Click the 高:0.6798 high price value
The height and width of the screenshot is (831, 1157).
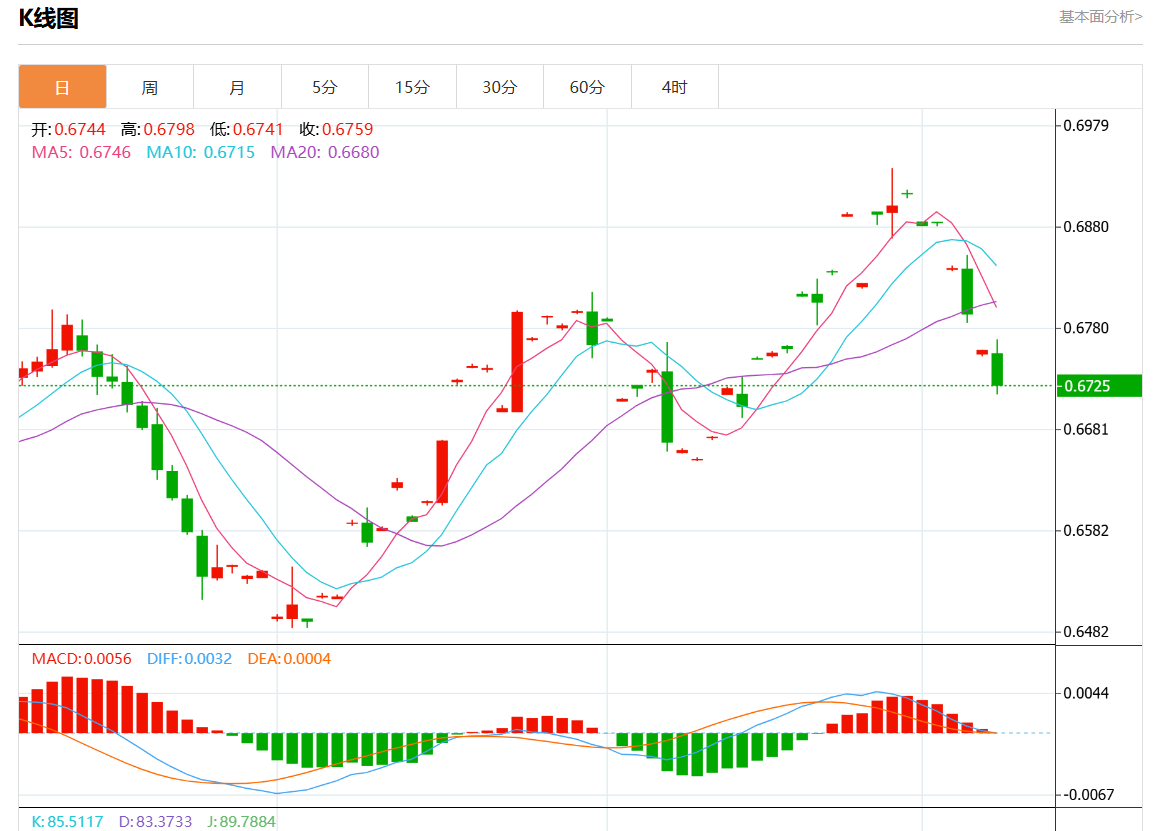(x=158, y=129)
